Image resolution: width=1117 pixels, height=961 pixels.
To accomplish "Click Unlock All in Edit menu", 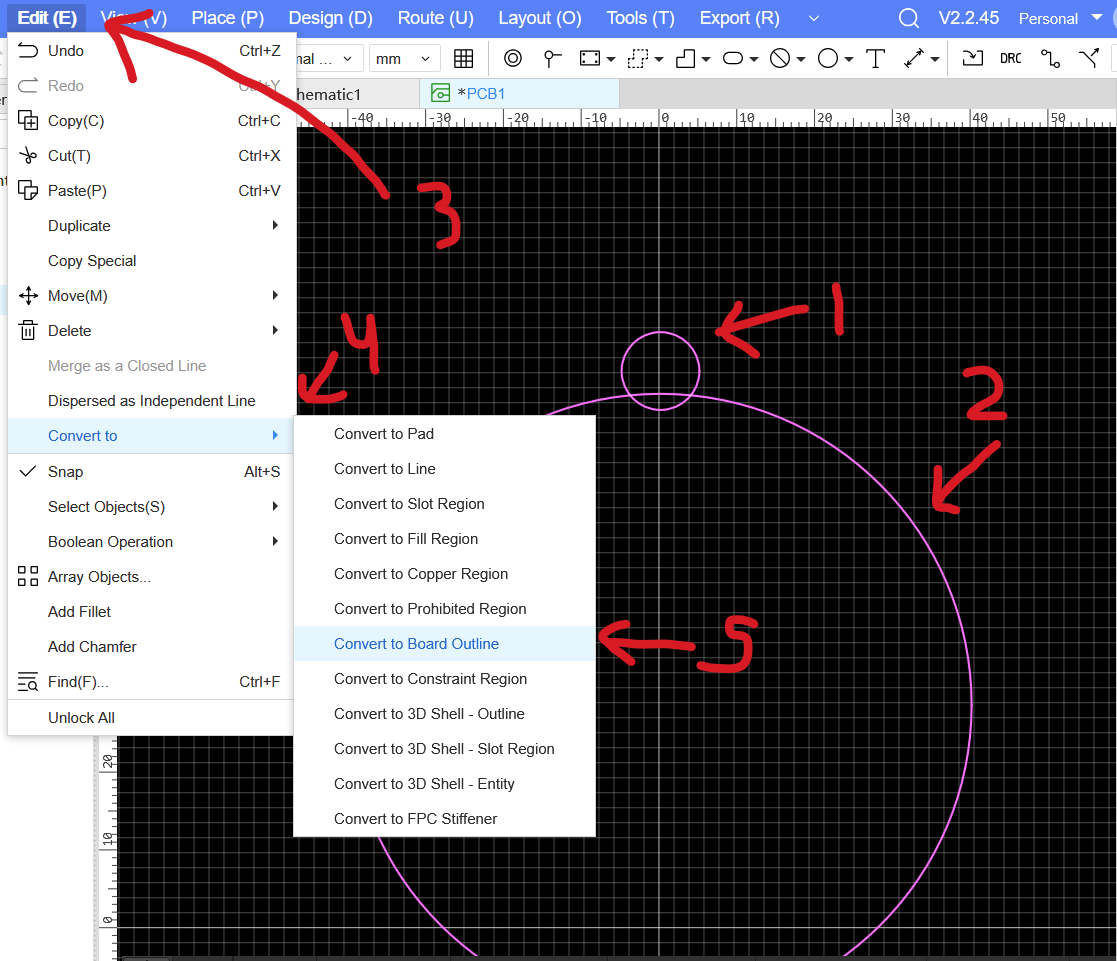I will tap(81, 718).
